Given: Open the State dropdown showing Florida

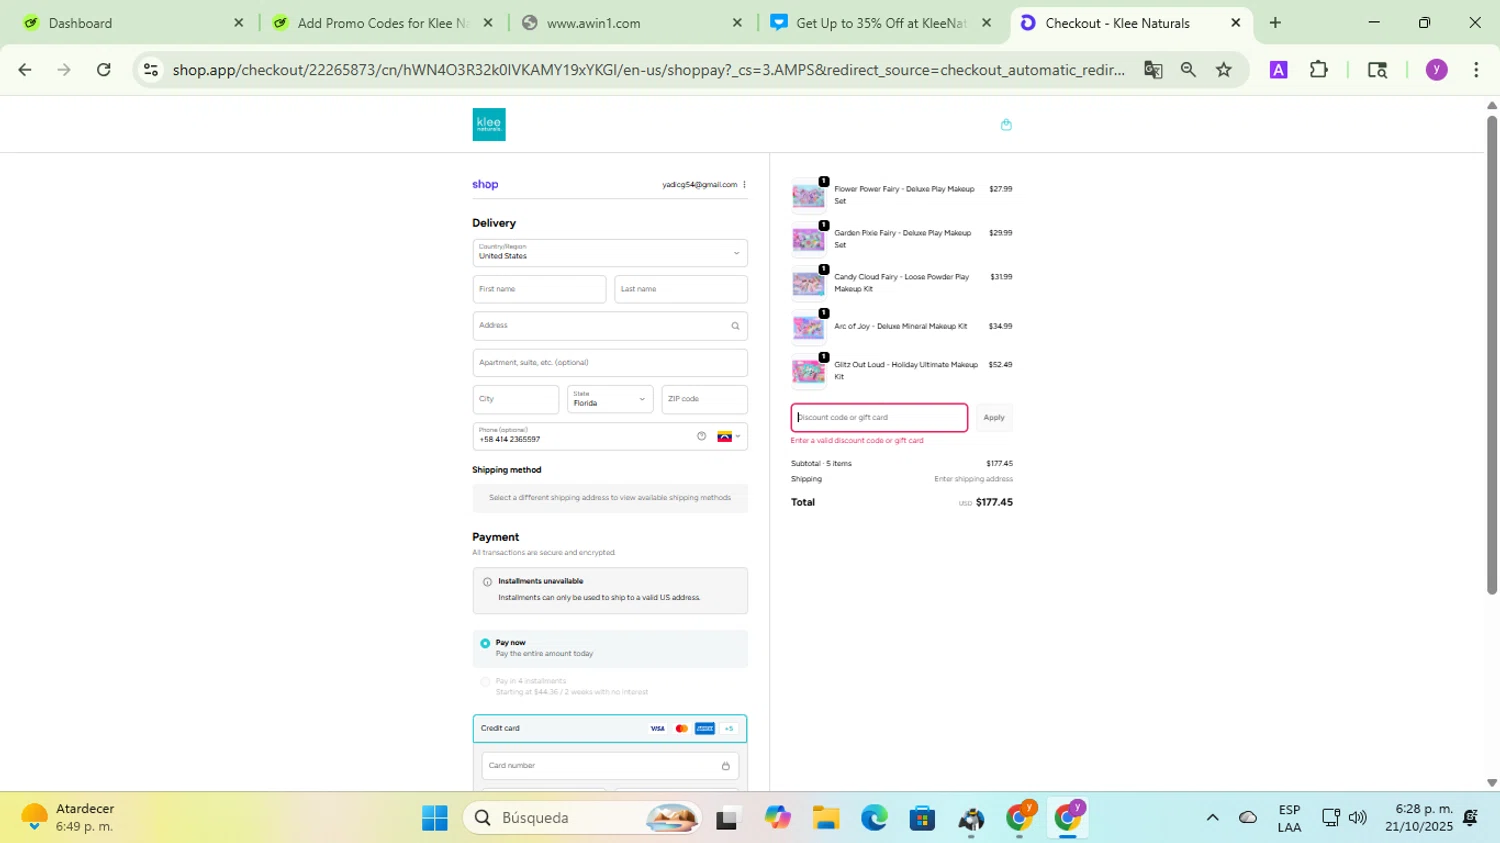Looking at the screenshot, I should [610, 400].
